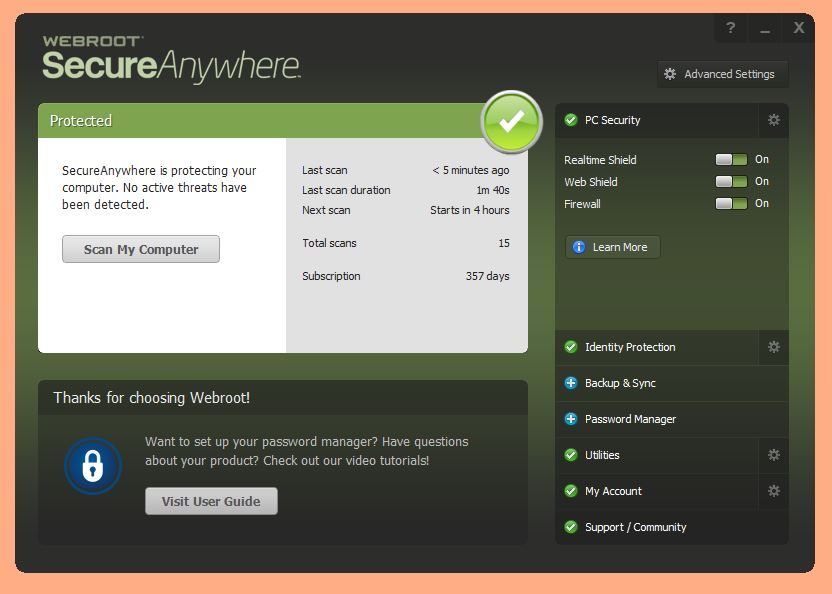The image size is (832, 594).
Task: Close the Webroot window
Action: (799, 28)
